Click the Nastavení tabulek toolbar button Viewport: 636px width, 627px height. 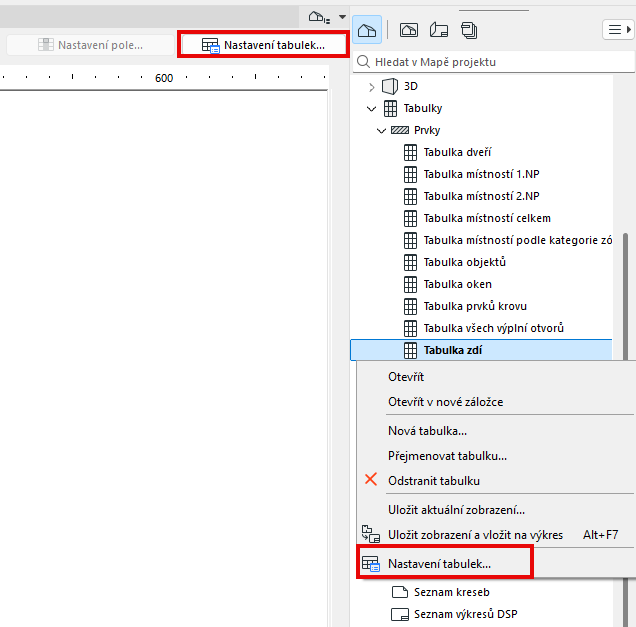(264, 45)
